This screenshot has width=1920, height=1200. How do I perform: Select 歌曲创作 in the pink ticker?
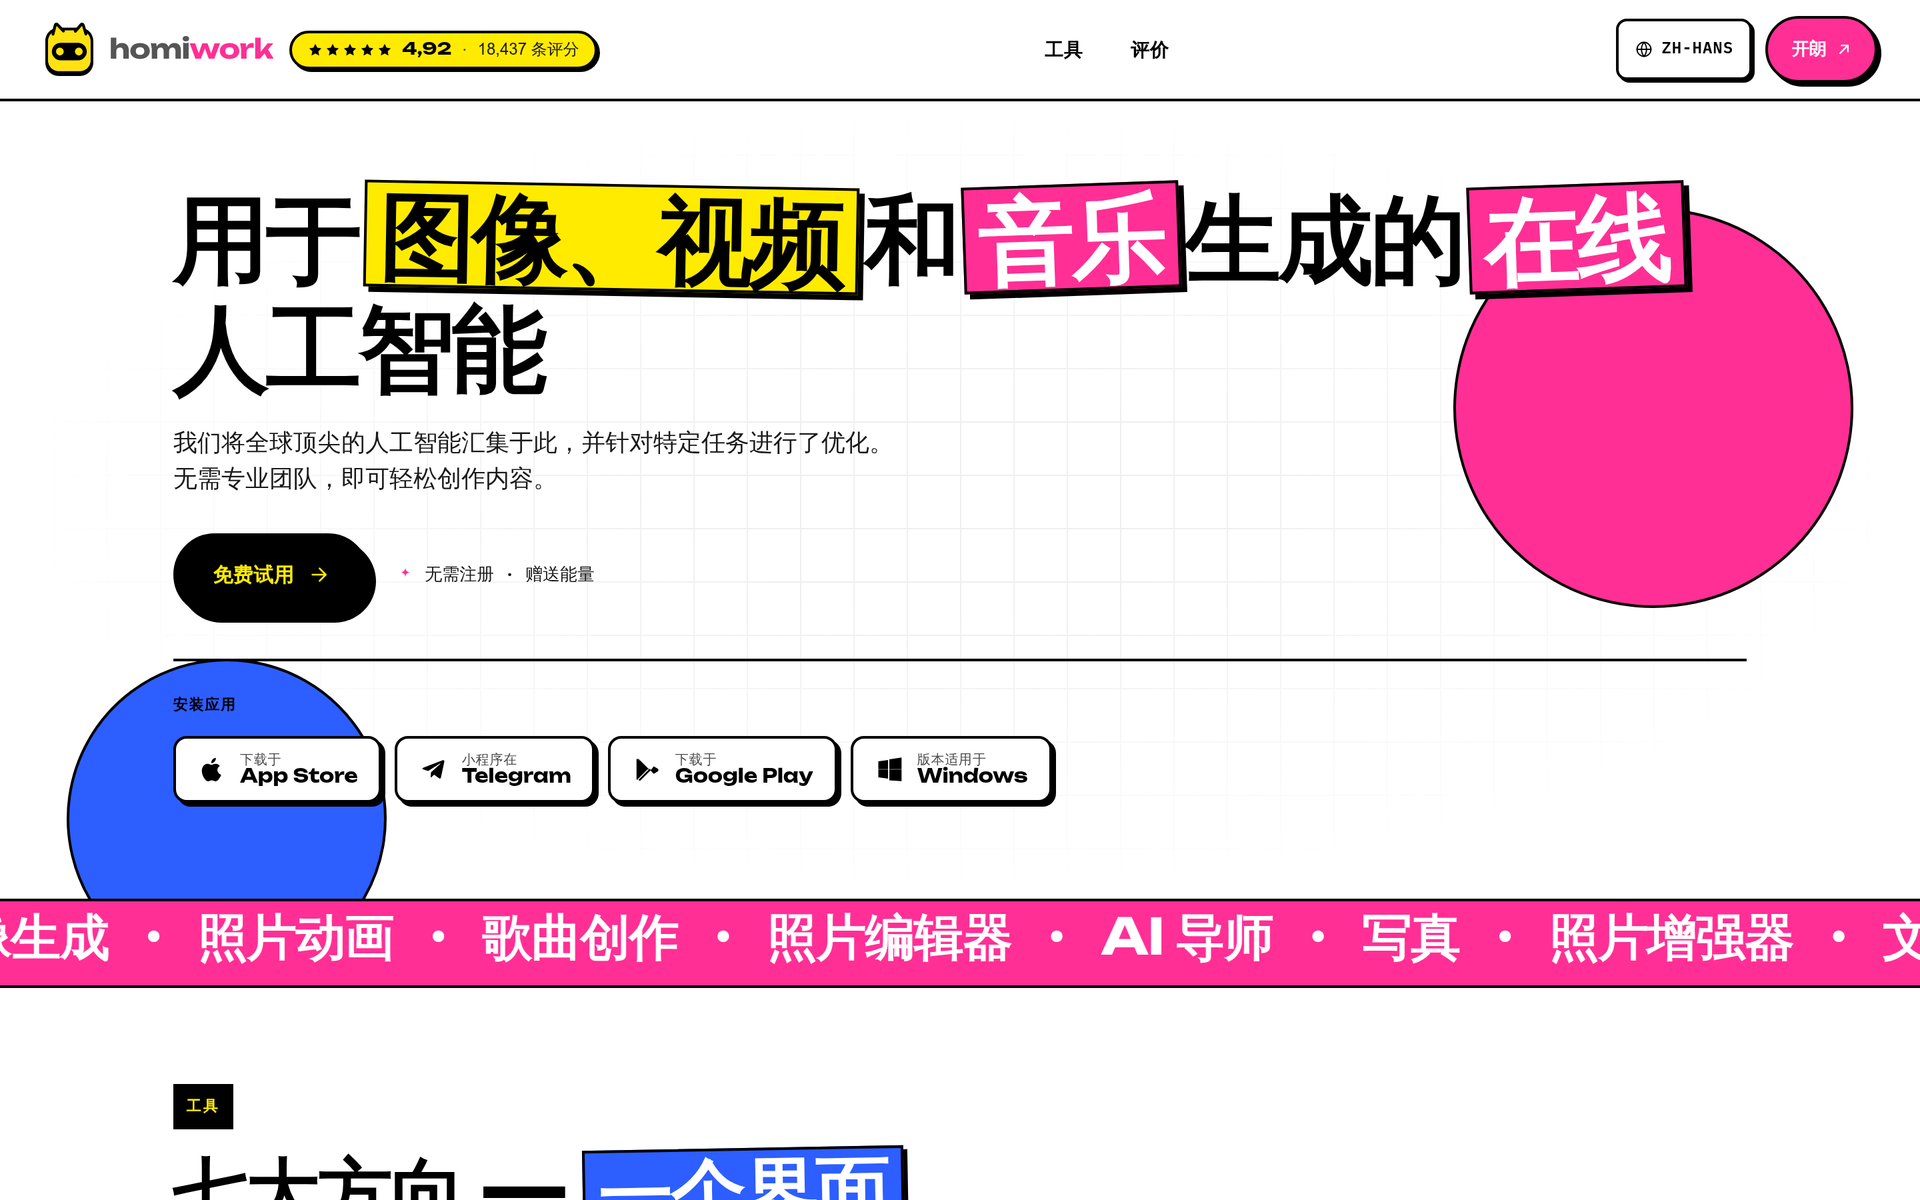click(x=580, y=938)
